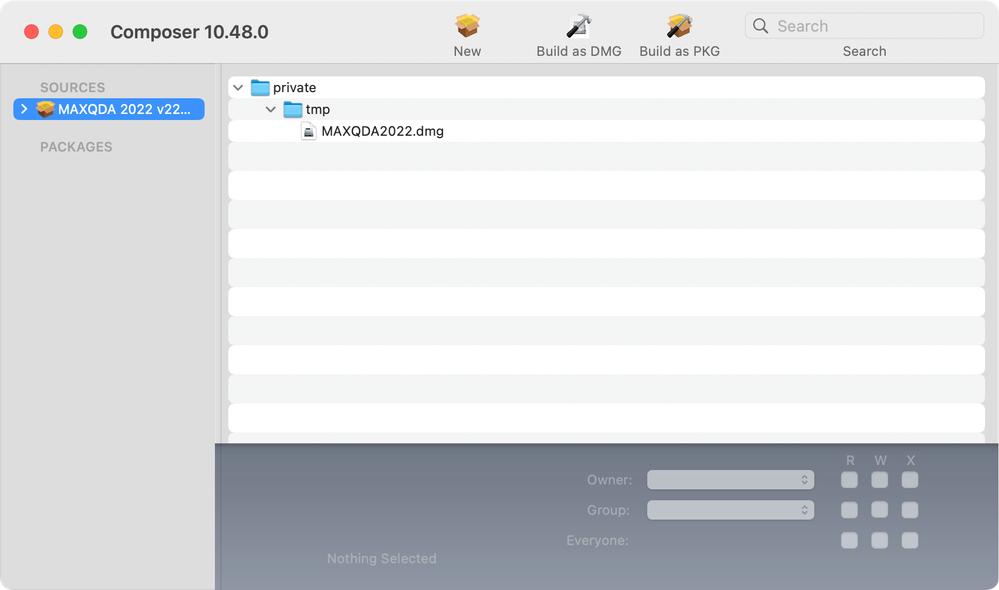Select the MAXQDA2022.dmg file name
This screenshot has width=999, height=590.
[x=382, y=131]
